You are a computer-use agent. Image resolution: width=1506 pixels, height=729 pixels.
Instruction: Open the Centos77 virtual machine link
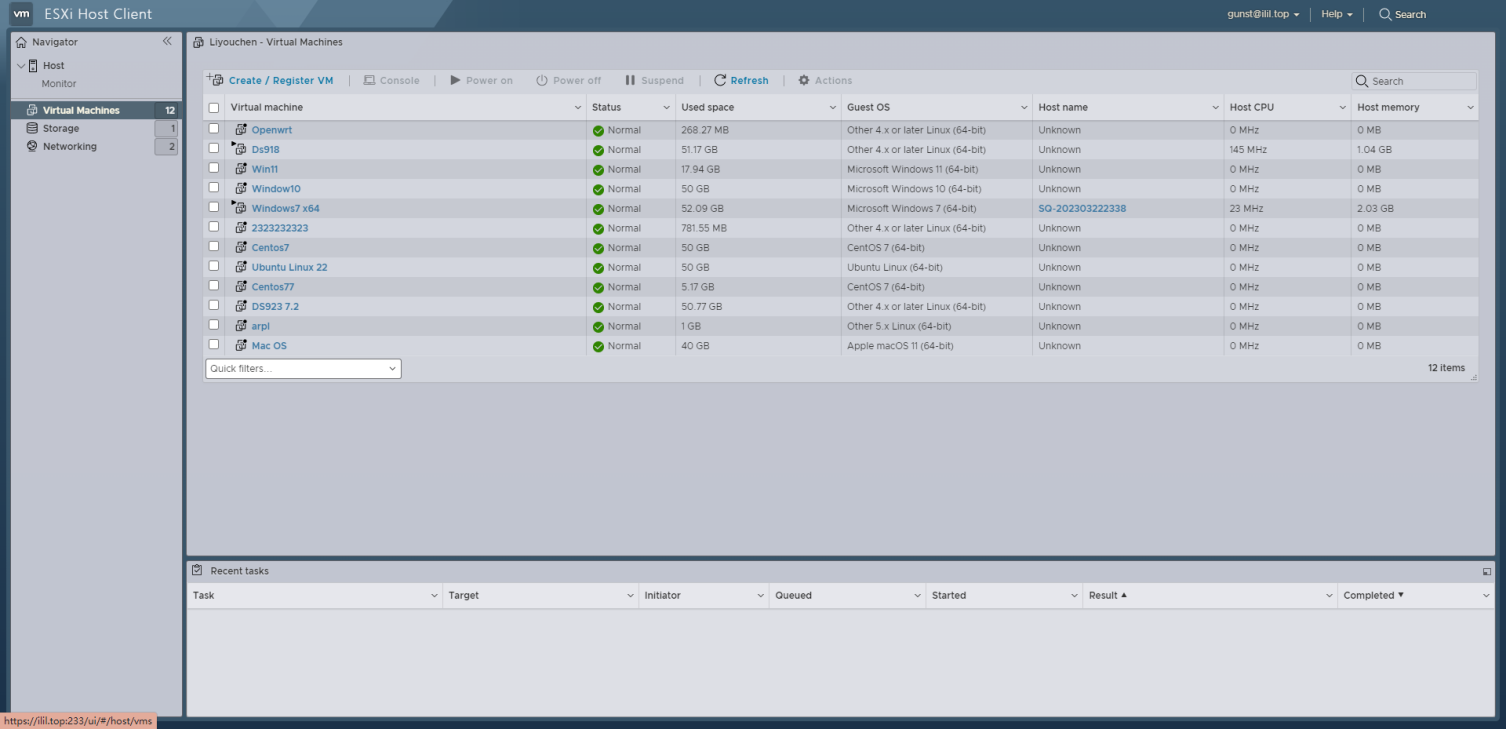(x=273, y=287)
